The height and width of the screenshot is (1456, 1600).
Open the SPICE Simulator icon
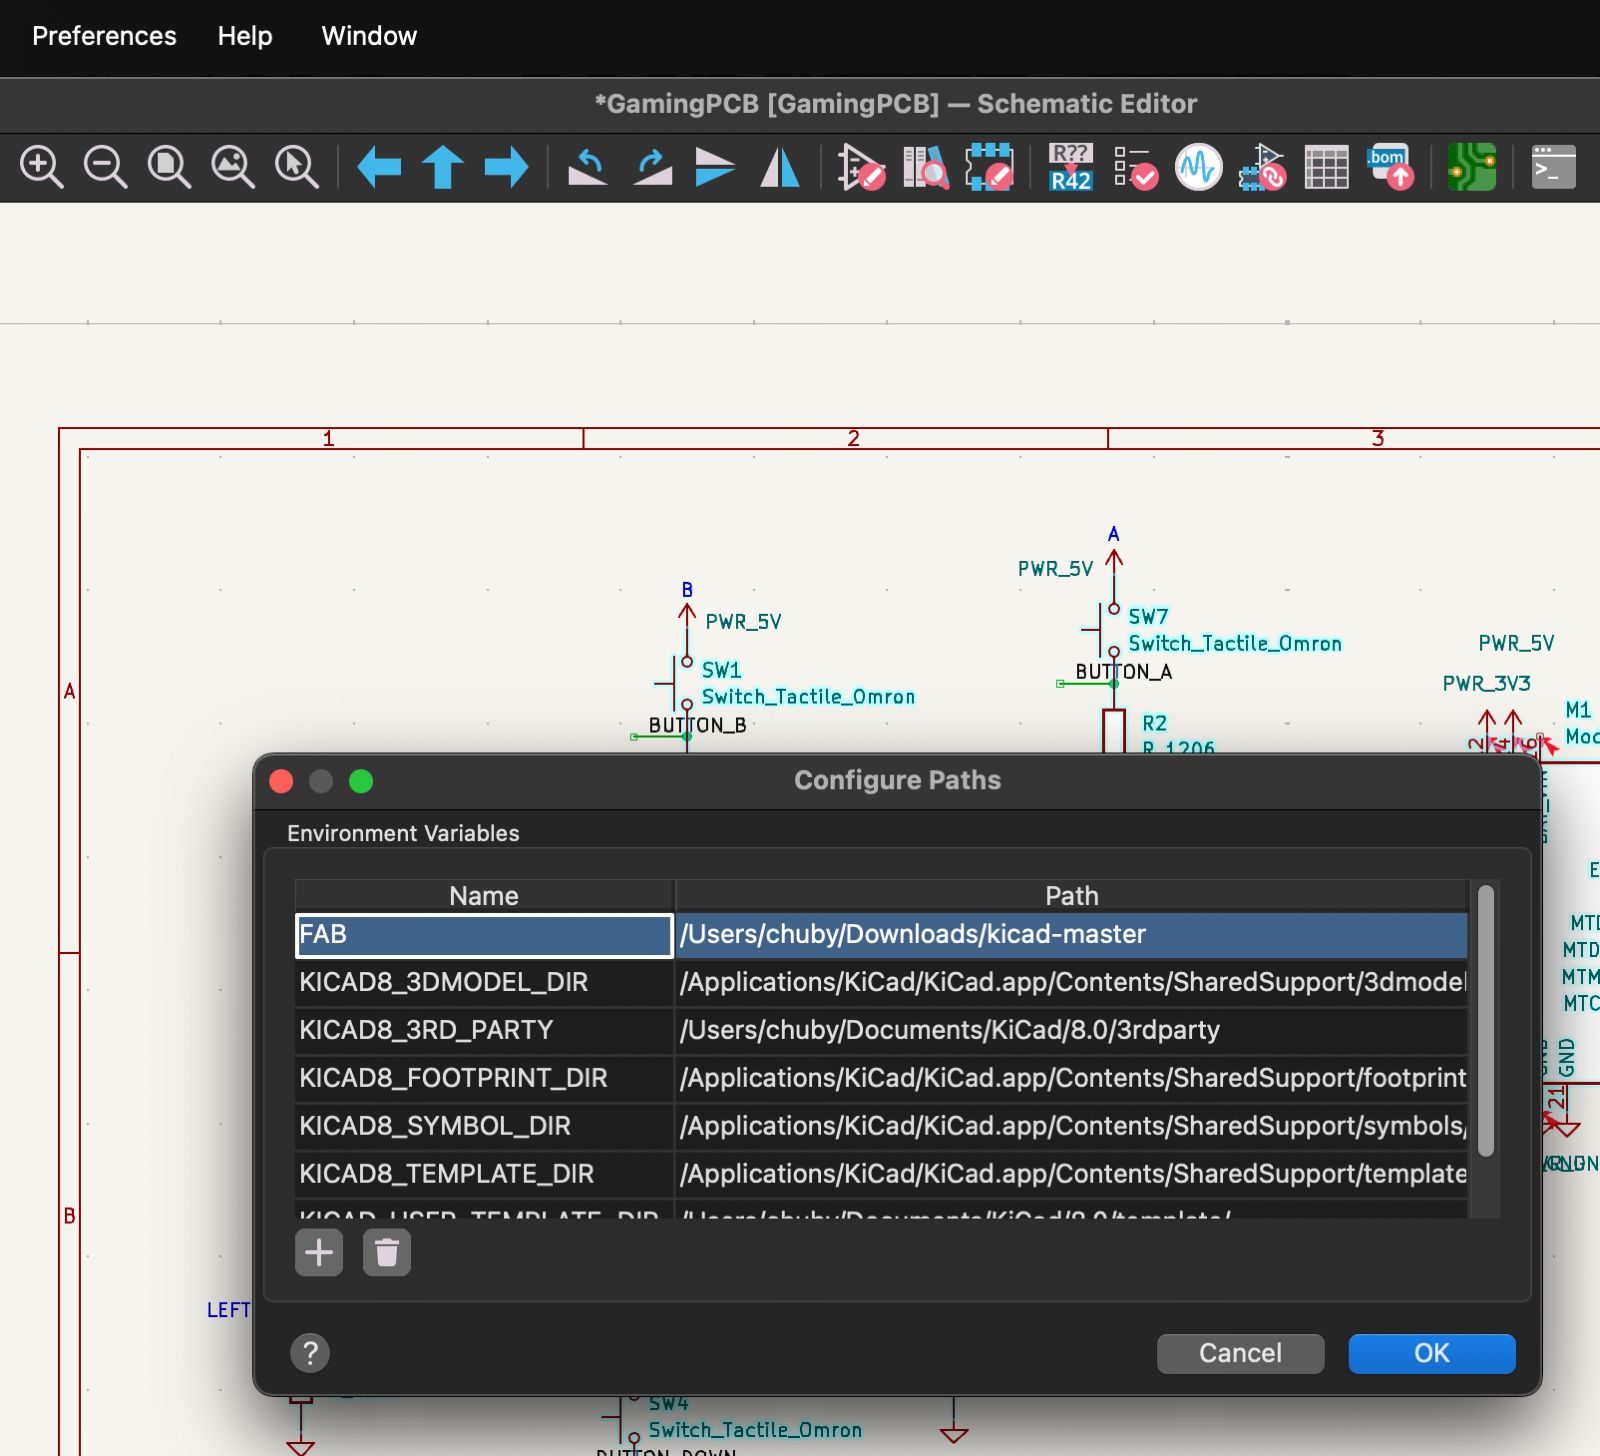pyautogui.click(x=1199, y=167)
